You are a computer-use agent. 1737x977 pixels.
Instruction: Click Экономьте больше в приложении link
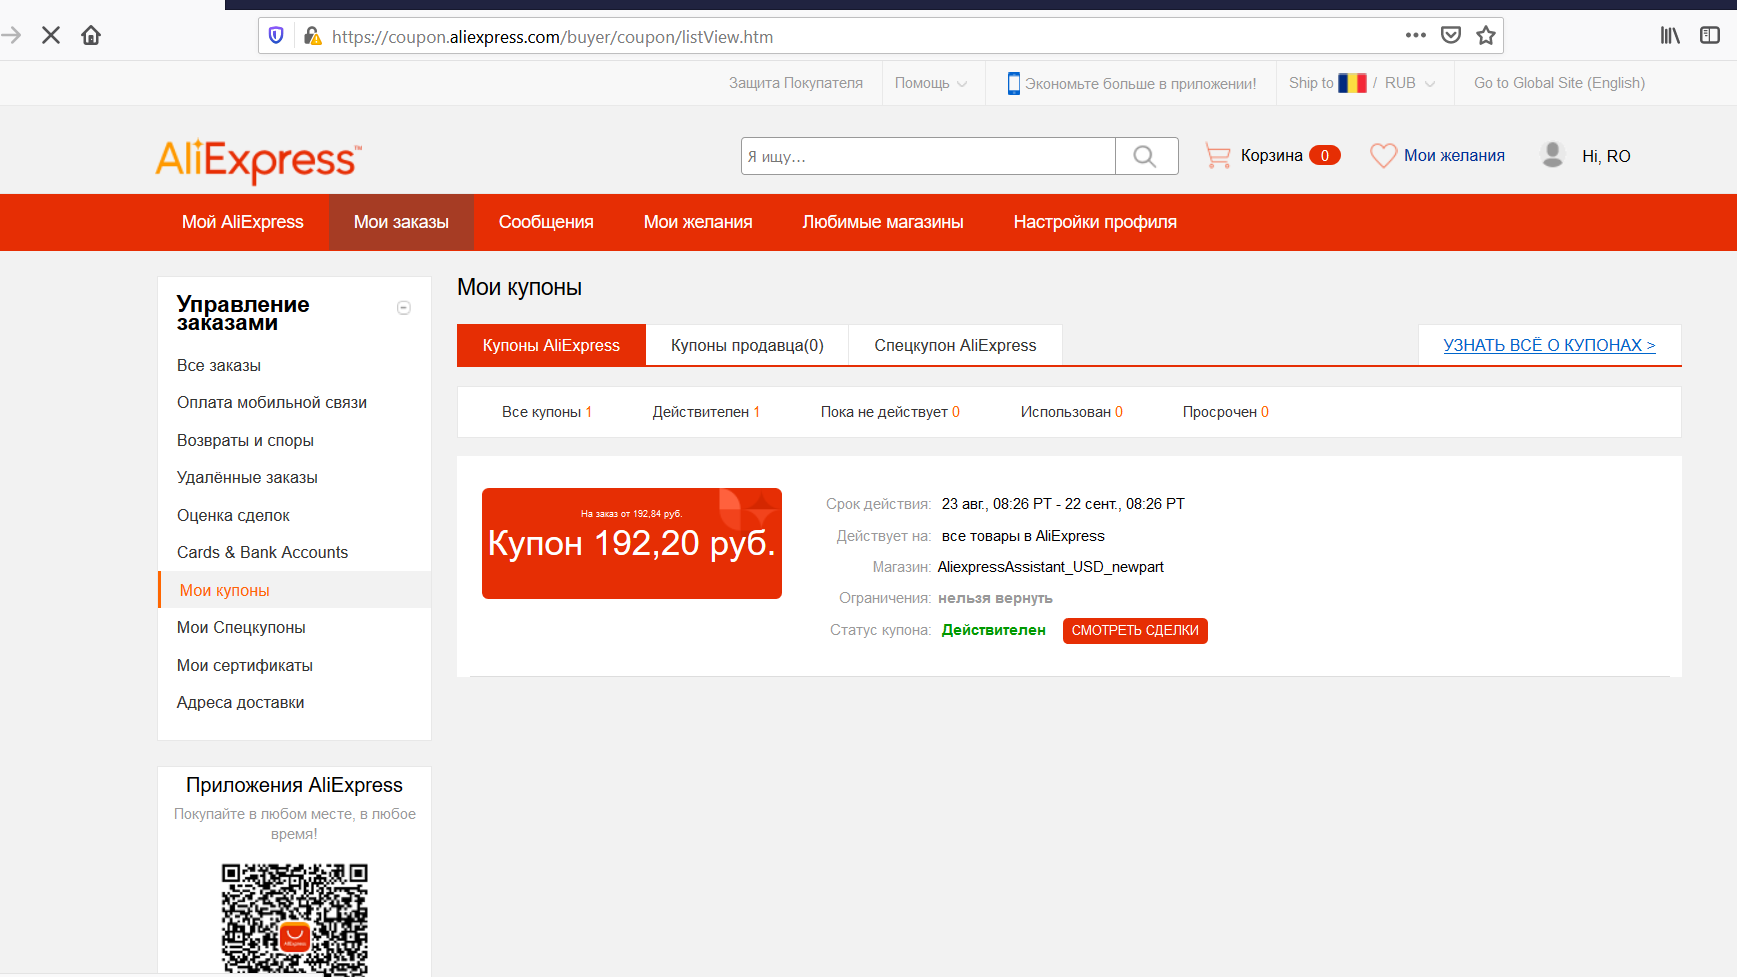click(1140, 84)
